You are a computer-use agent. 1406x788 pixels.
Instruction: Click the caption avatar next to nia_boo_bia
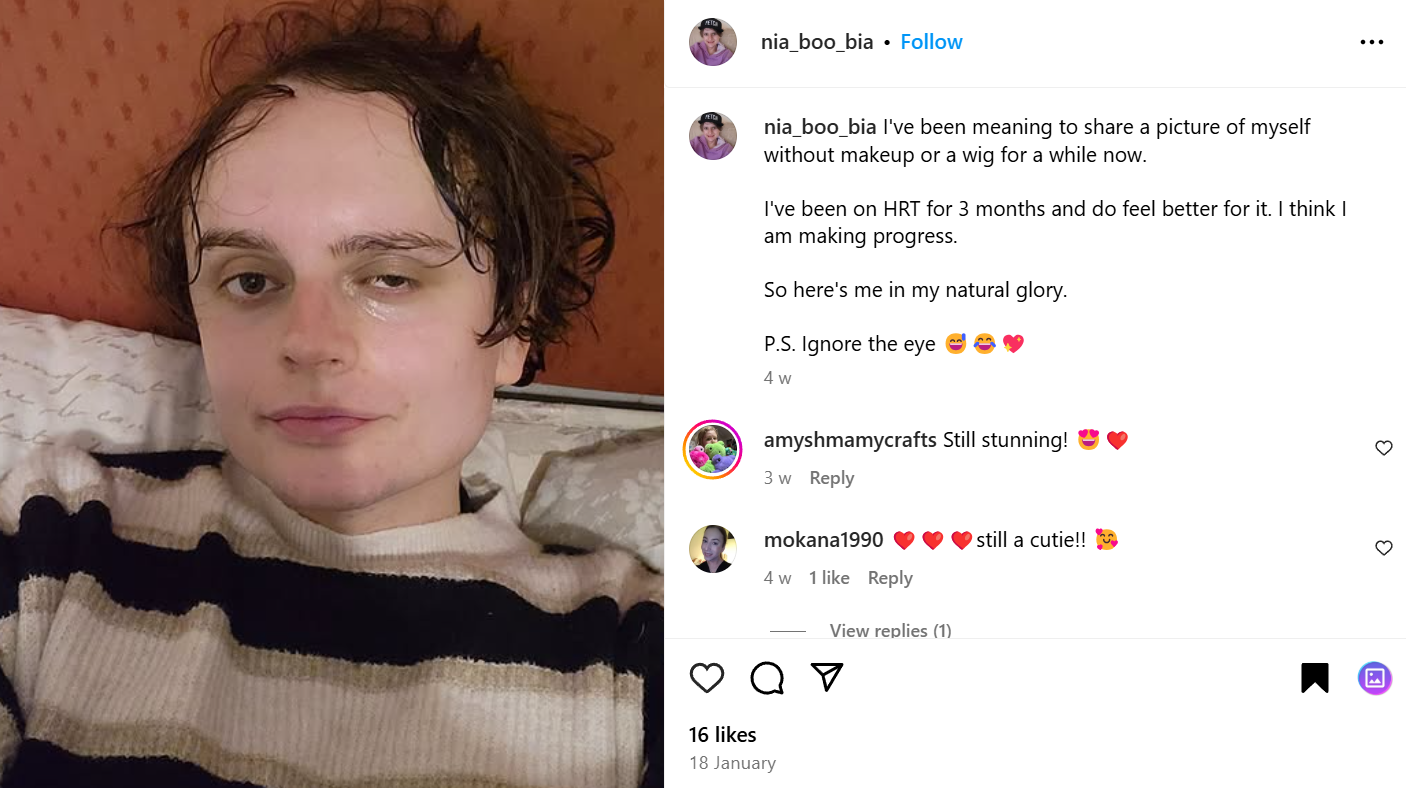[x=713, y=136]
